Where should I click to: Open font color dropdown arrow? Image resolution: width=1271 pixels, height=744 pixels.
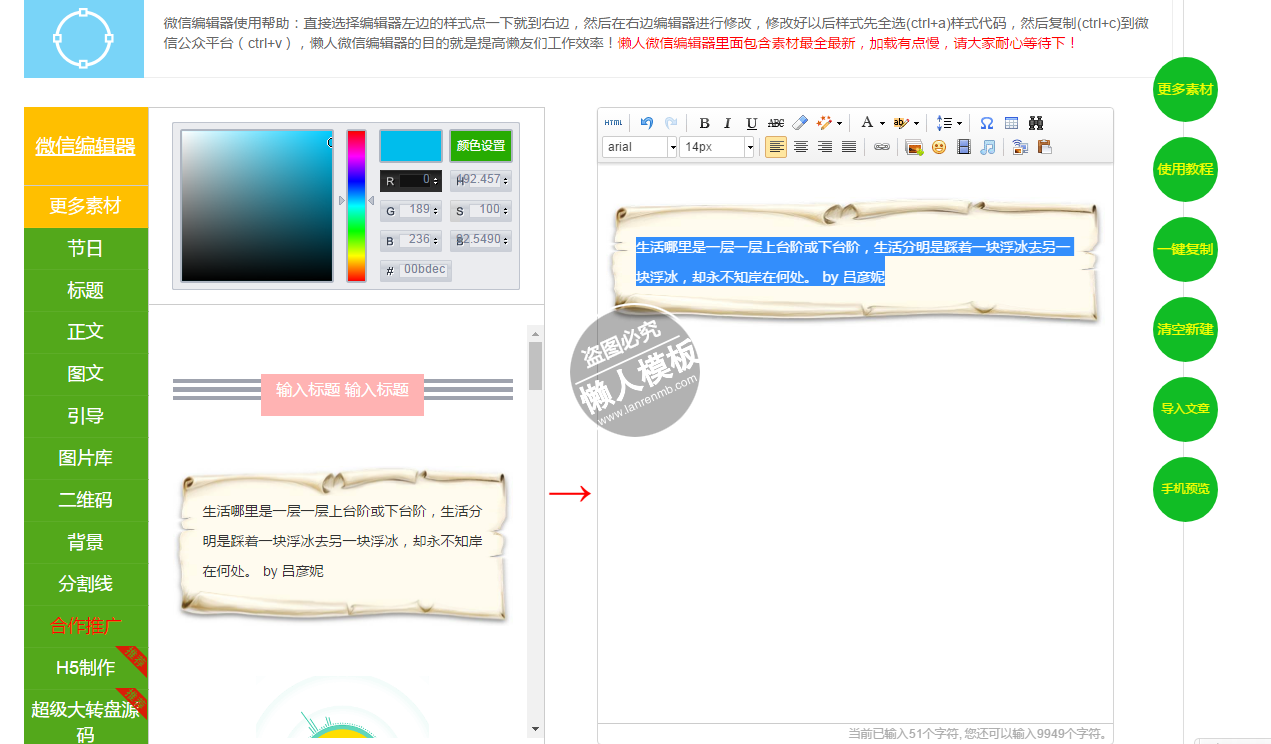pos(882,123)
